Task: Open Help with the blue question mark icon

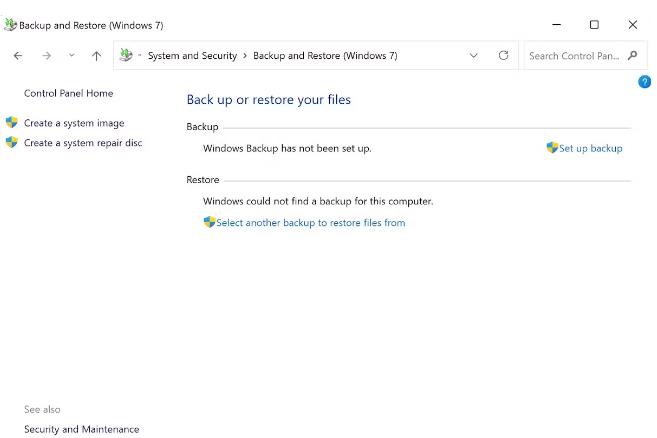Action: point(644,82)
